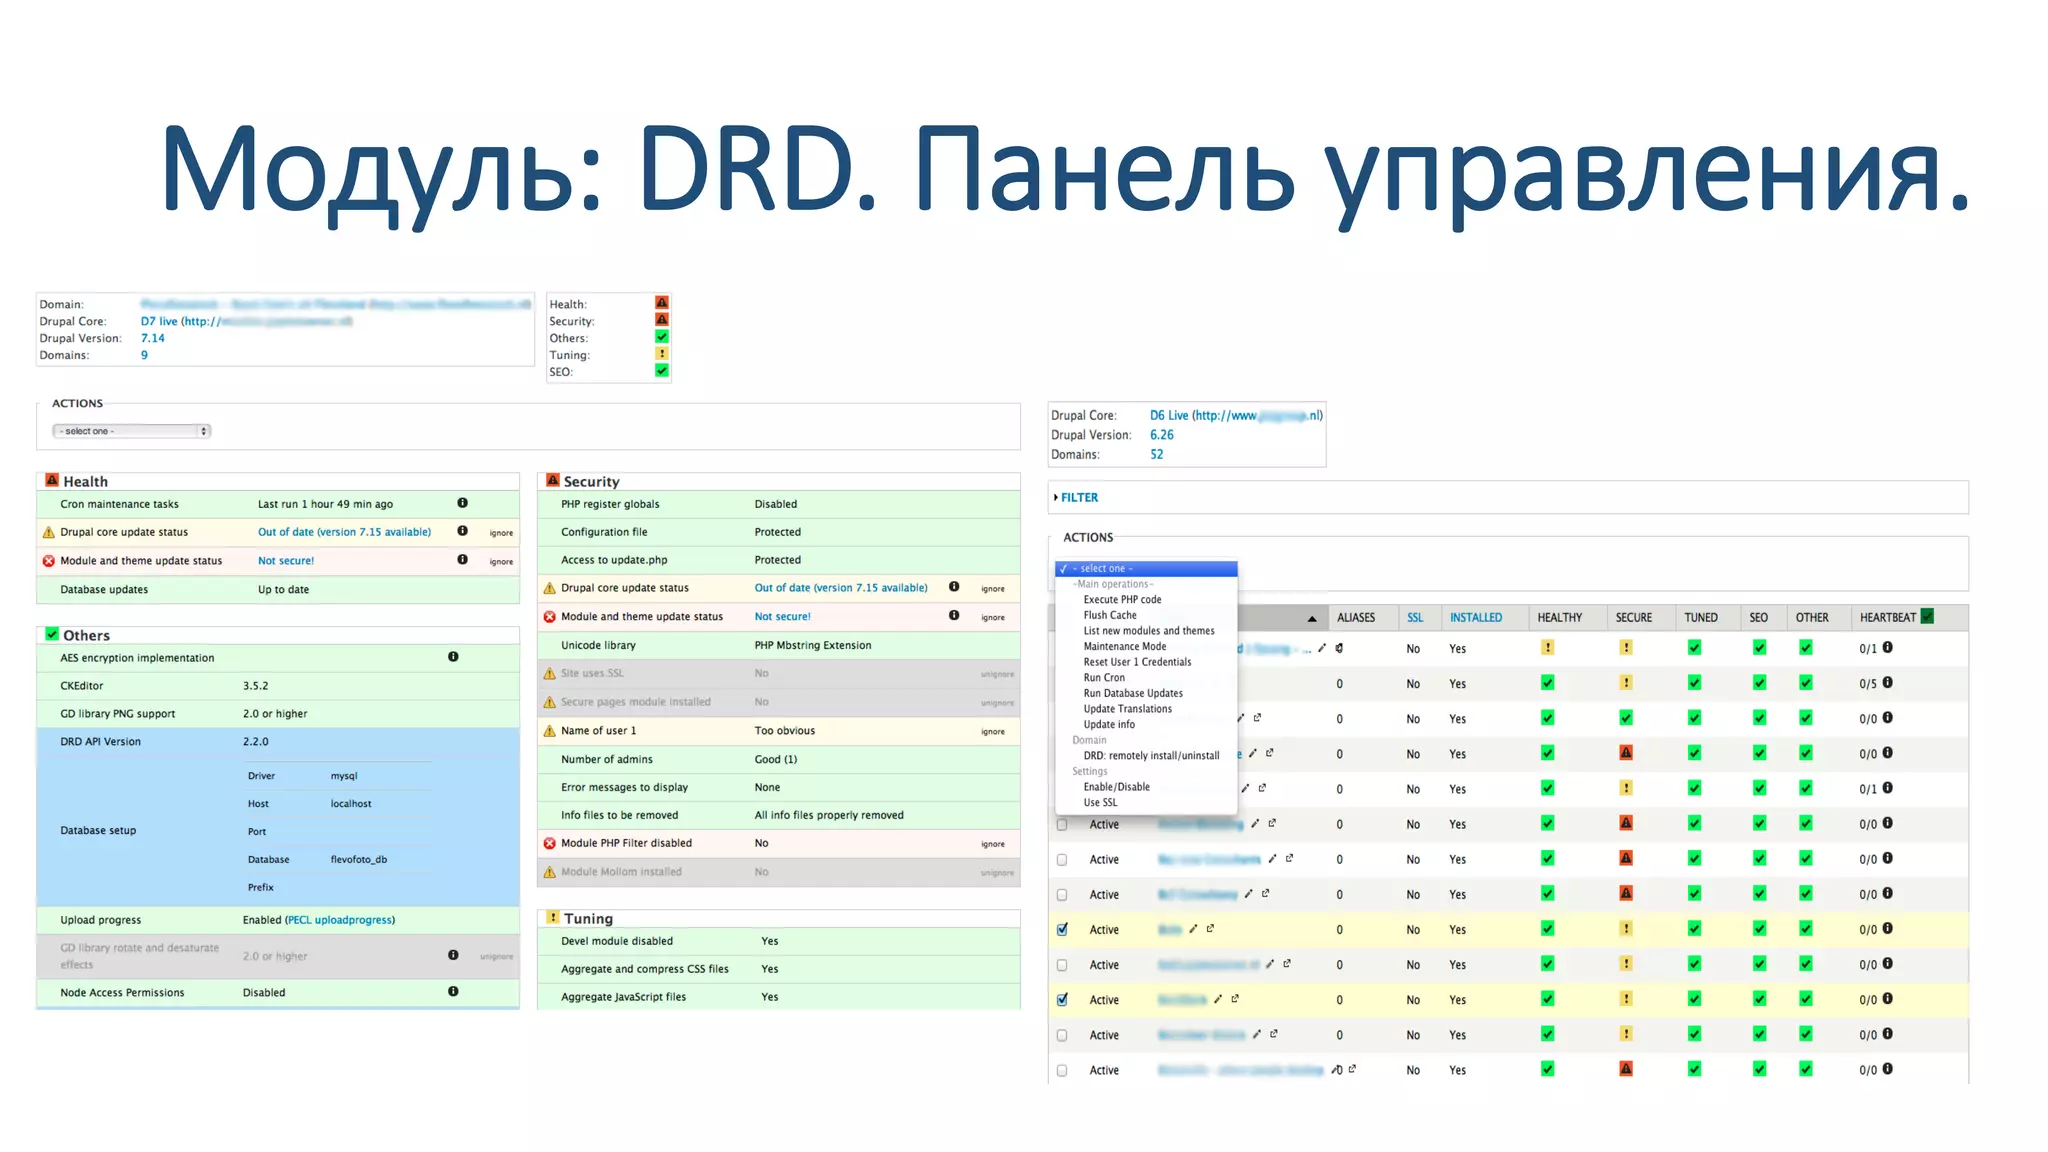Screen dimensions: 2048x1152
Task: Choose List new modules and themes
Action: click(1149, 630)
